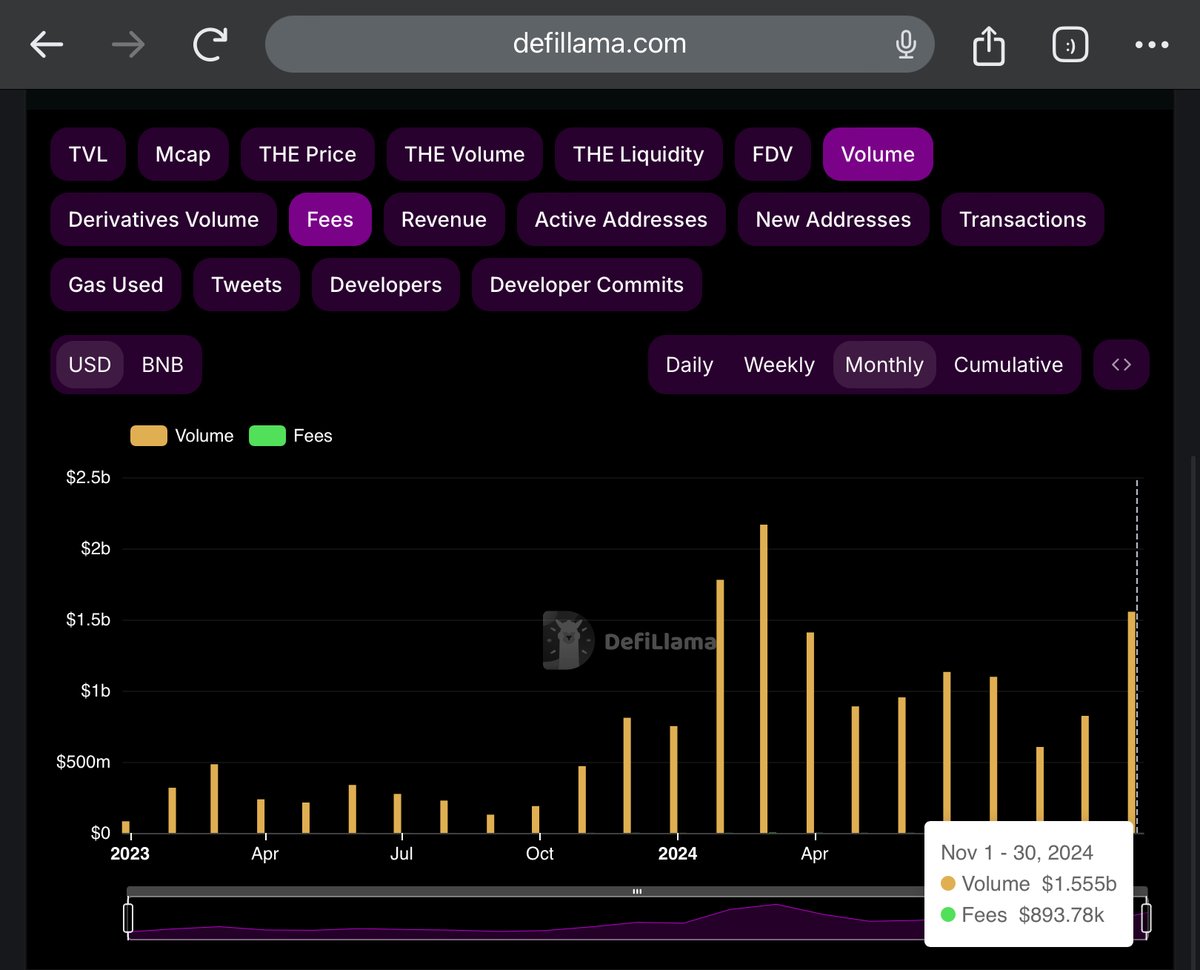The image size is (1200, 970).
Task: Reload the page with the refresh icon
Action: click(210, 44)
